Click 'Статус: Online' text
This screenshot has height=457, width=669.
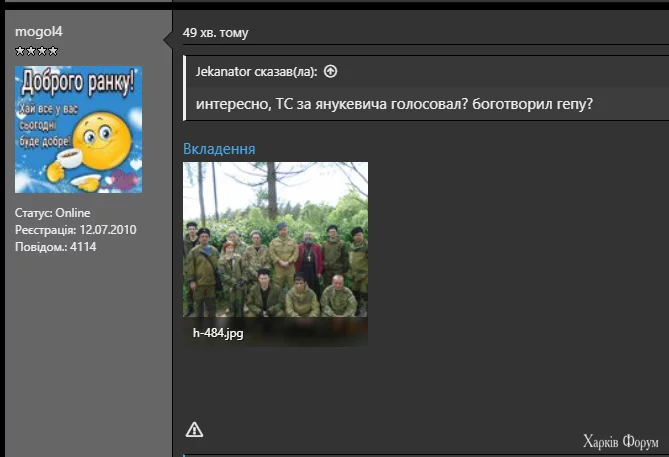click(x=52, y=213)
